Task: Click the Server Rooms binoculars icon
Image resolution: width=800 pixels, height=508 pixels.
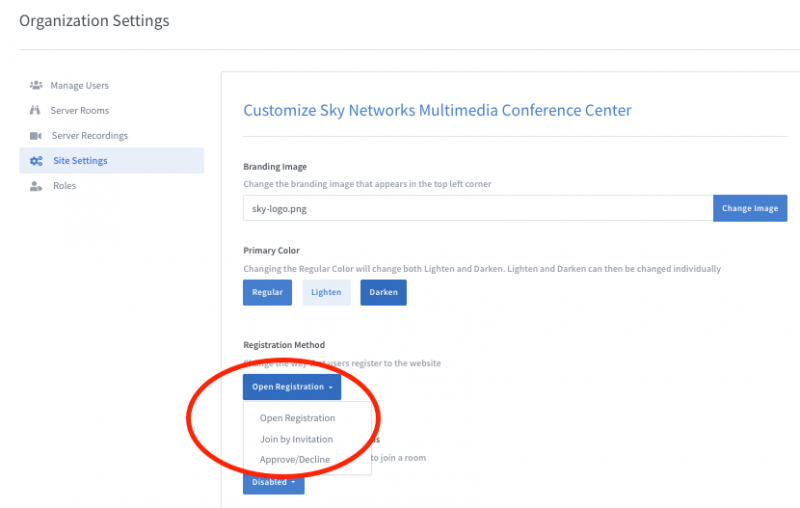Action: (35, 110)
